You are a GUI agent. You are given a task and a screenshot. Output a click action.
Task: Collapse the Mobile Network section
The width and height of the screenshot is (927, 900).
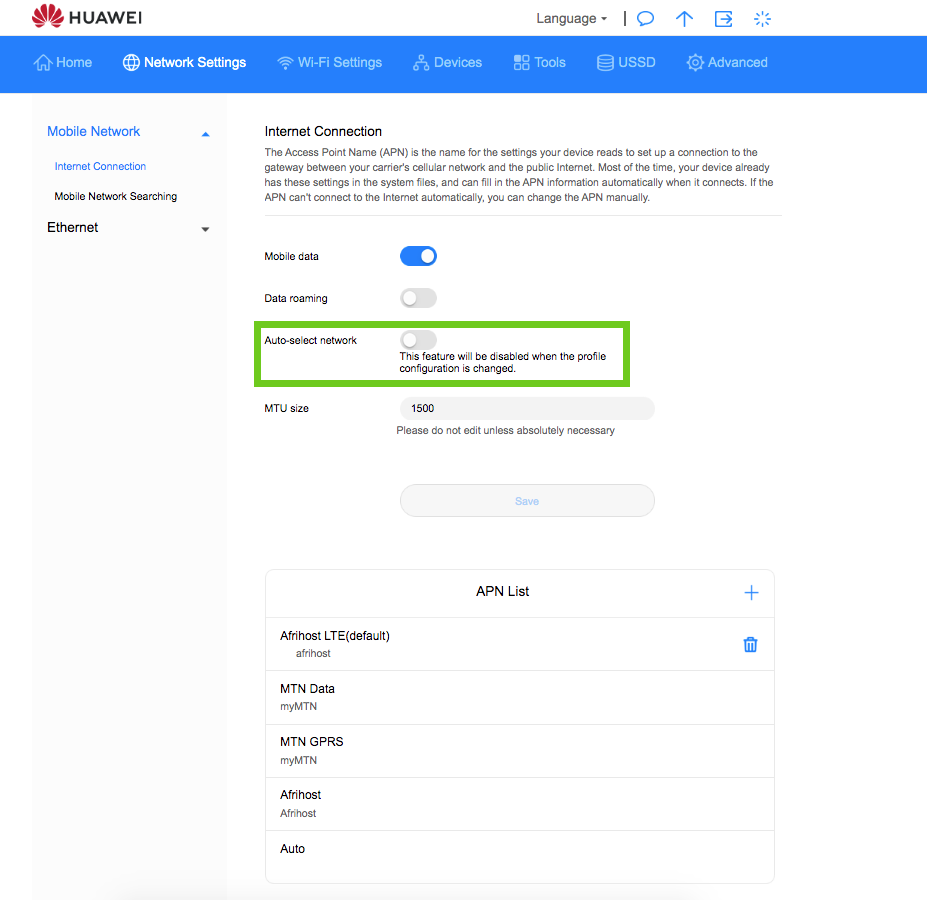point(205,133)
